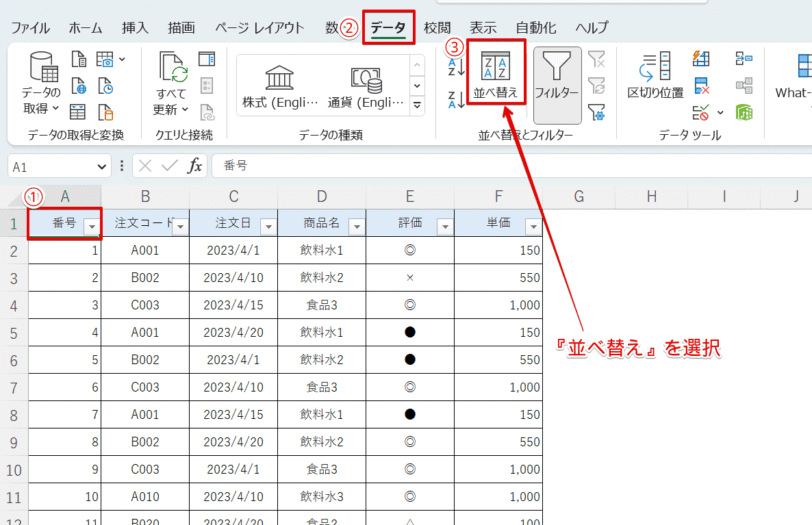Viewport: 812px width, 525px height.
Task: Click the × rating cell in row 3
Action: [410, 278]
